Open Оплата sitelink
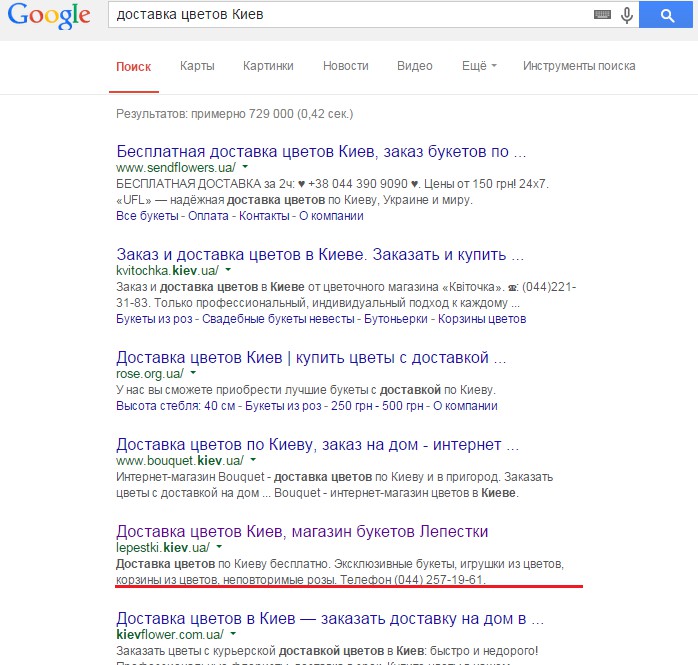The height and width of the screenshot is (665, 698). [208, 216]
